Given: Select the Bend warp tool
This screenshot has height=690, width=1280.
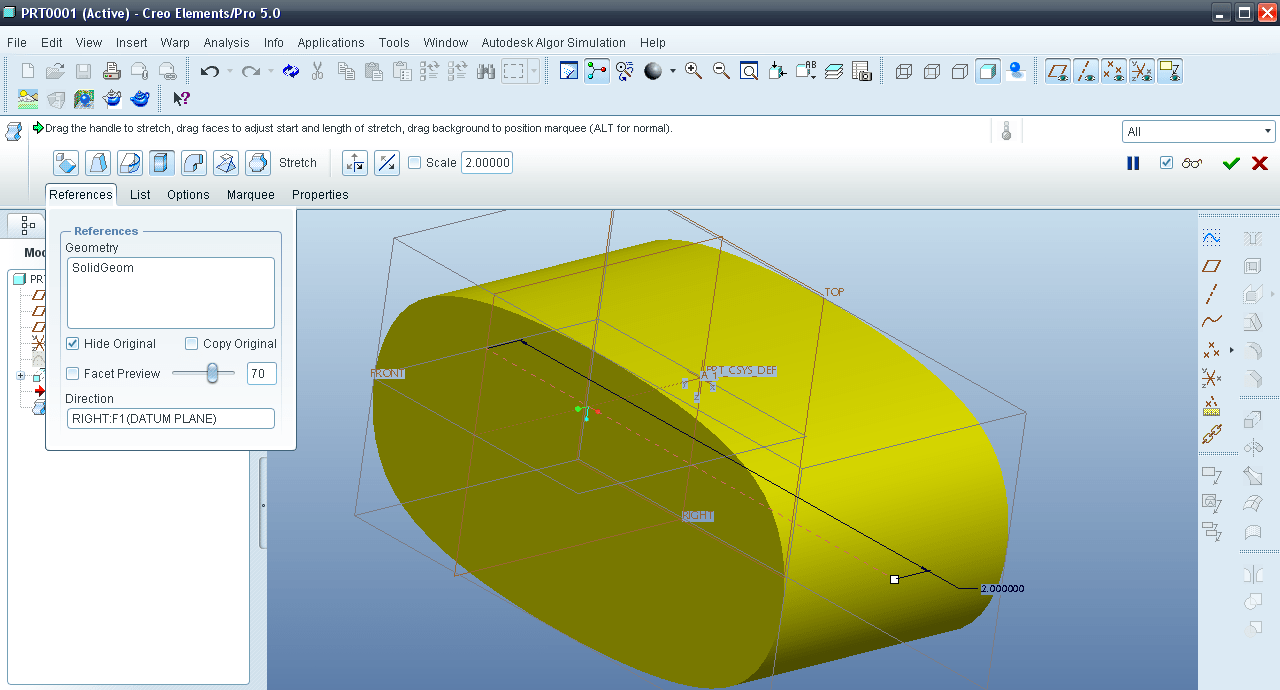Looking at the screenshot, I should coord(194,163).
